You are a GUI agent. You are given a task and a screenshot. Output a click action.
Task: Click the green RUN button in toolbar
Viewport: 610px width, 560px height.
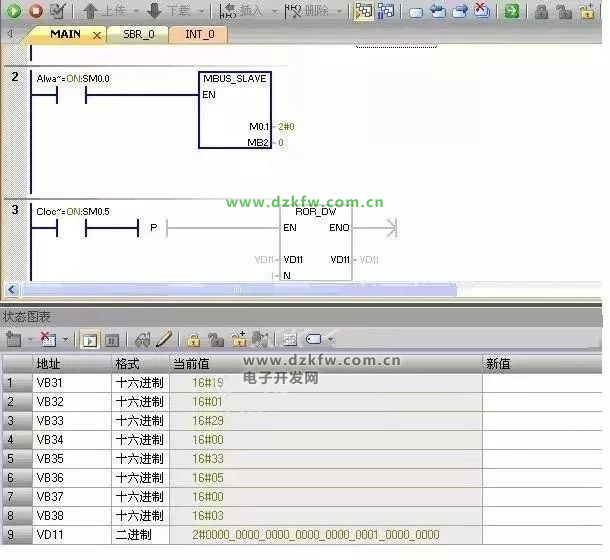point(14,11)
